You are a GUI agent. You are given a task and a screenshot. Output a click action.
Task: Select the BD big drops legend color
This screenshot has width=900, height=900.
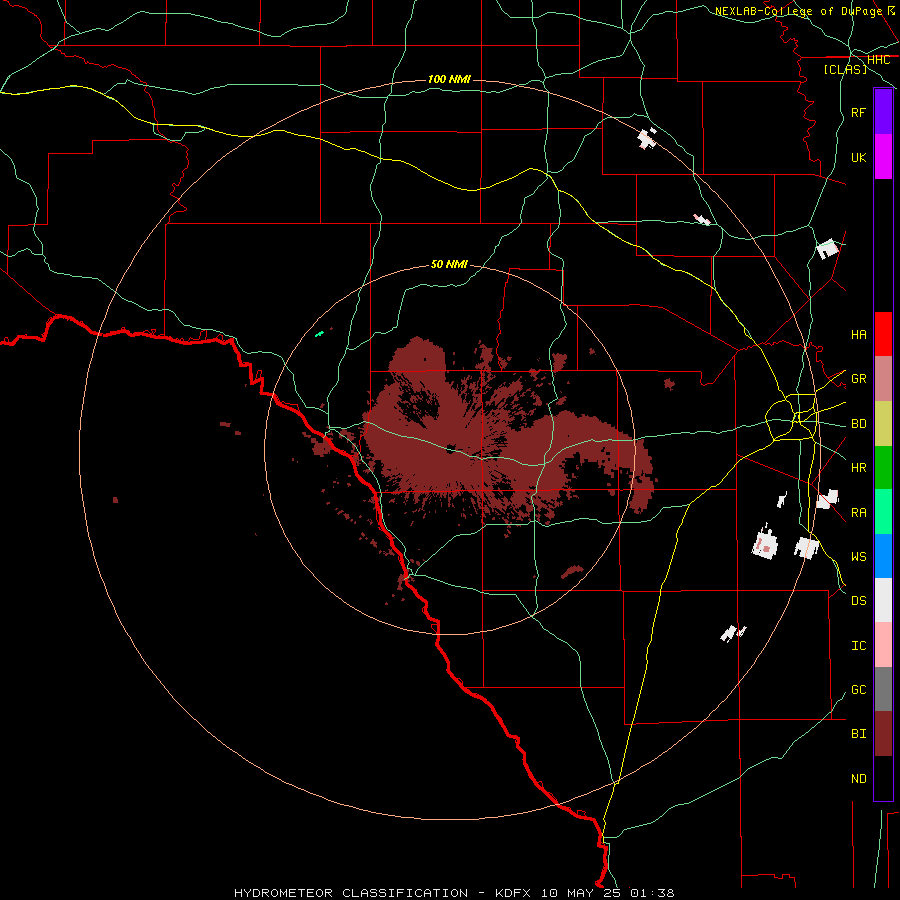(x=883, y=424)
